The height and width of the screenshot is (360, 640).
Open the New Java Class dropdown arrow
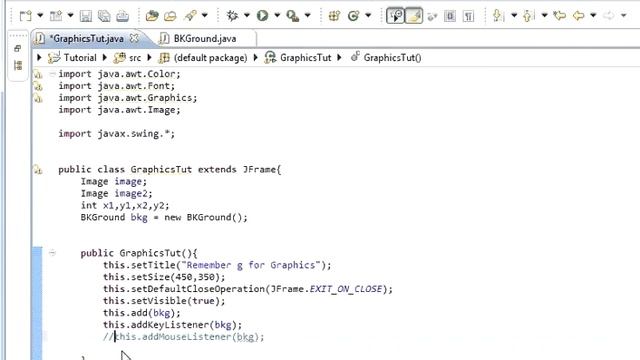[x=368, y=16]
